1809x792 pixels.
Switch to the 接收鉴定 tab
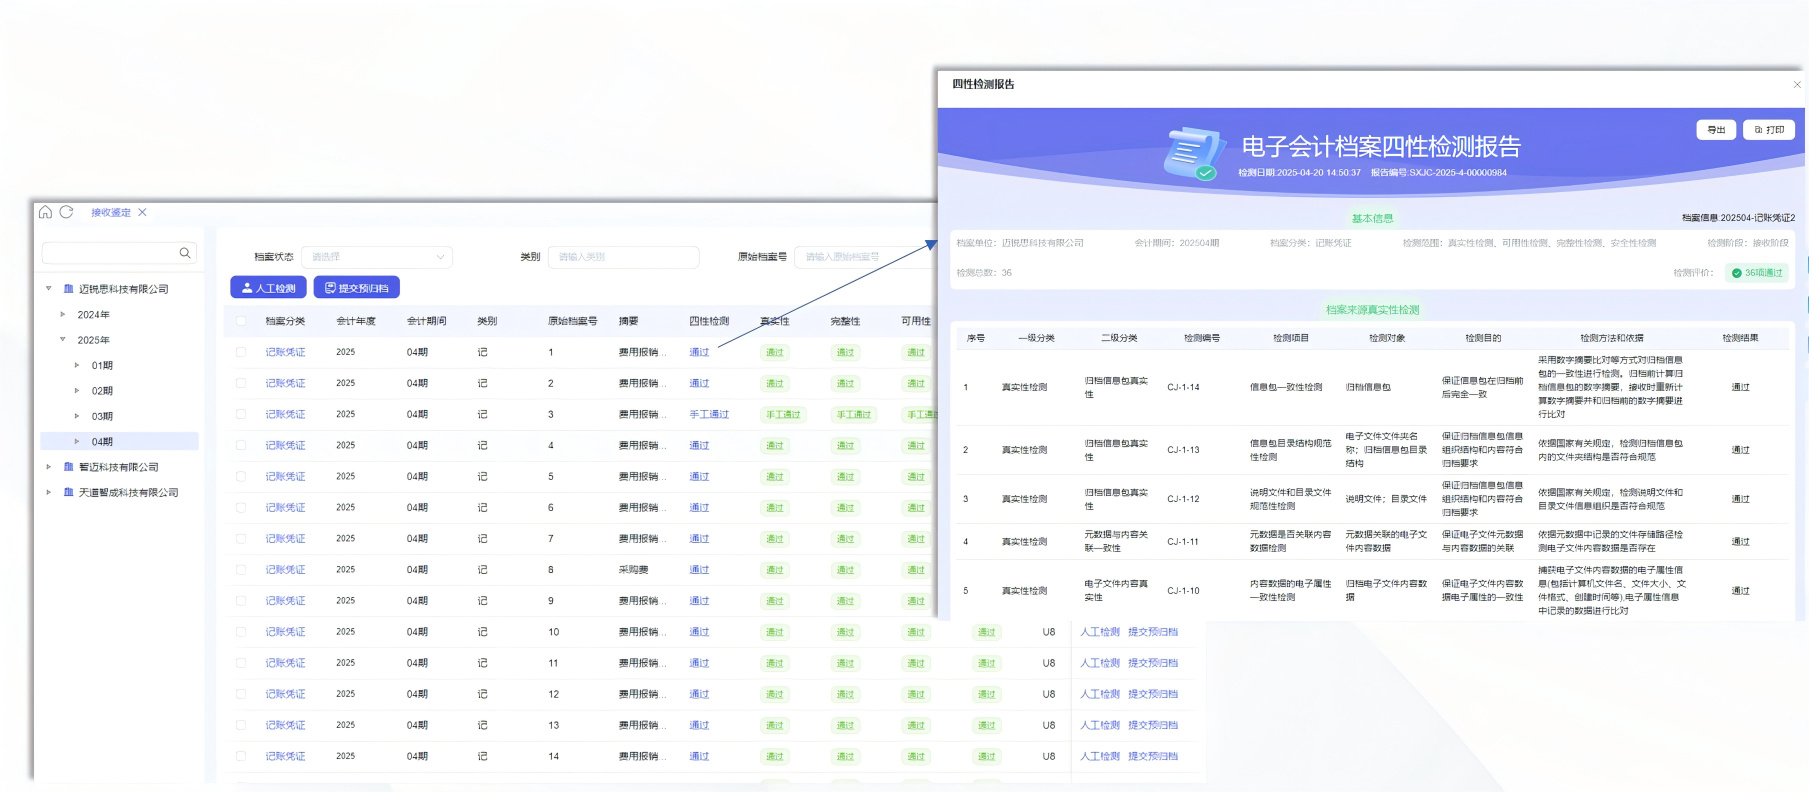tap(111, 212)
